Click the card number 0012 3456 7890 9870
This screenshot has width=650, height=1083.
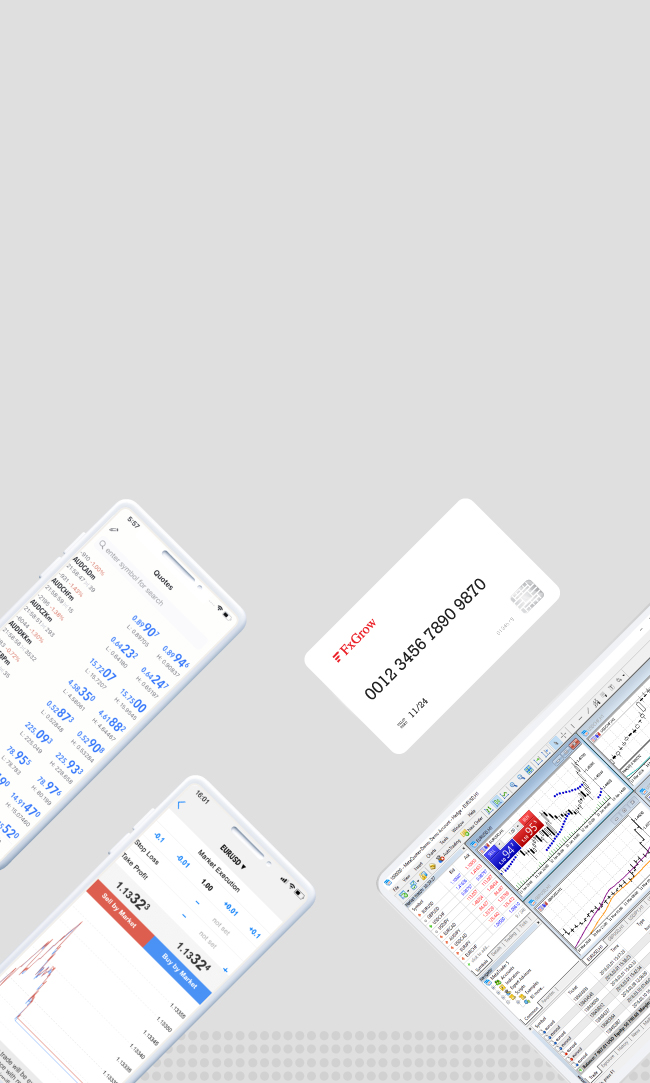(x=425, y=639)
